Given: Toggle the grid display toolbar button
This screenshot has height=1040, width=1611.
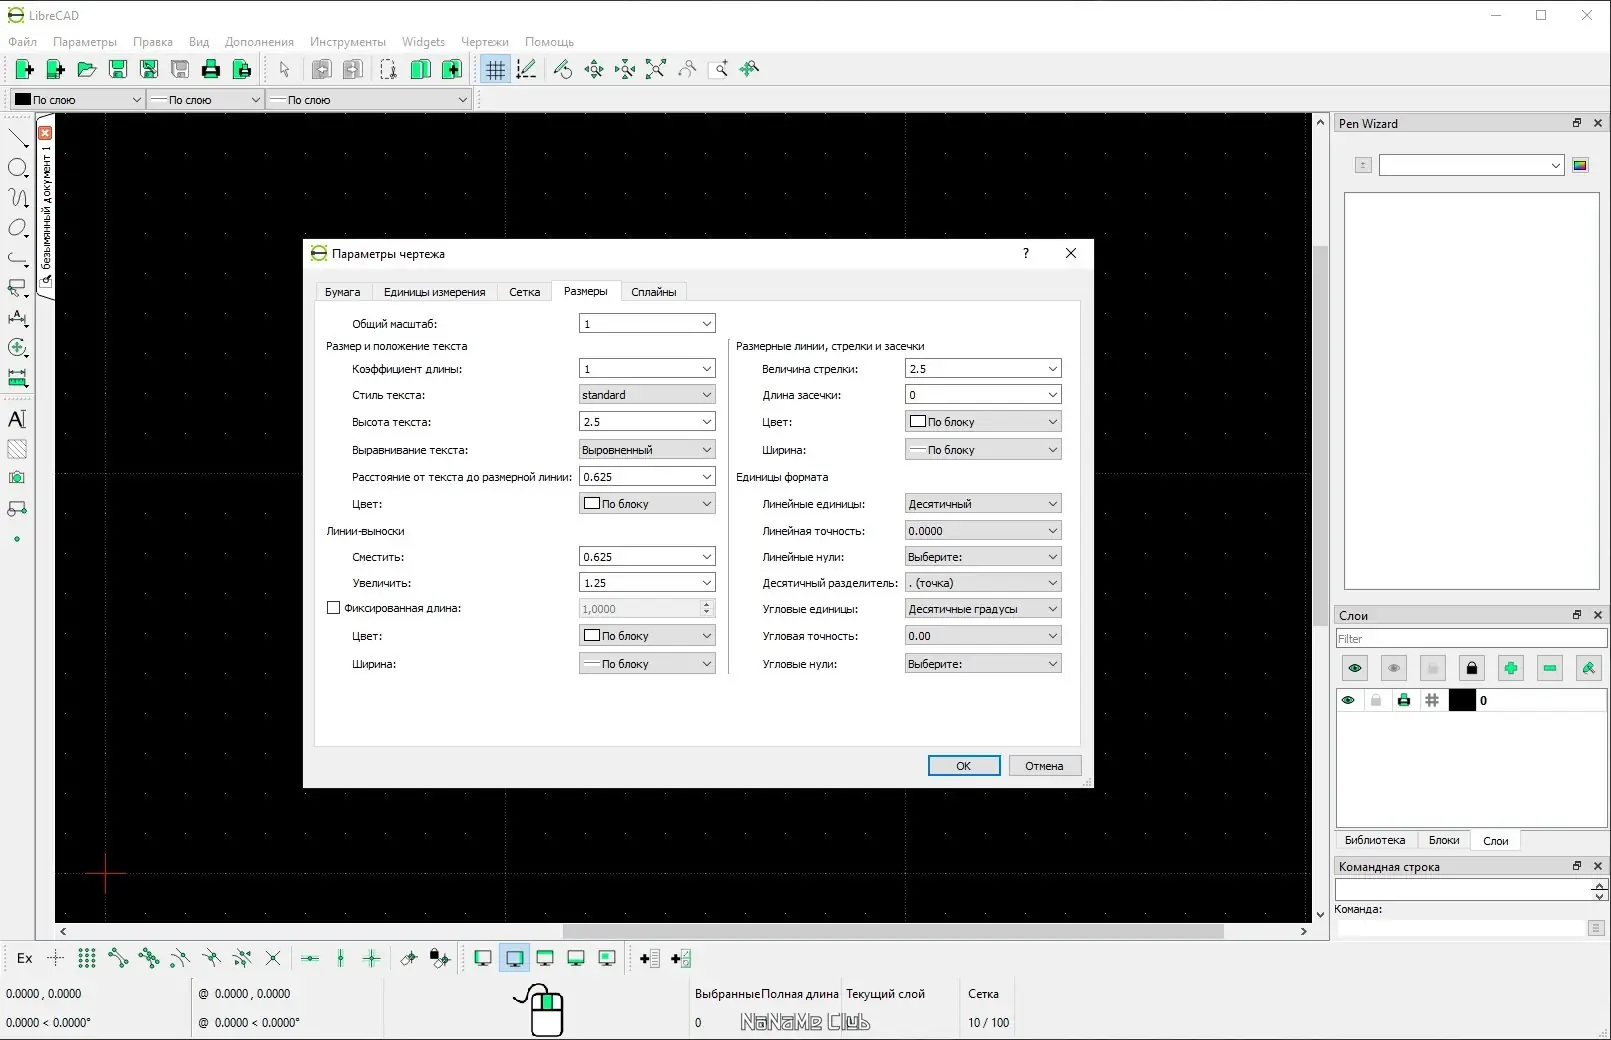Looking at the screenshot, I should click(x=495, y=69).
